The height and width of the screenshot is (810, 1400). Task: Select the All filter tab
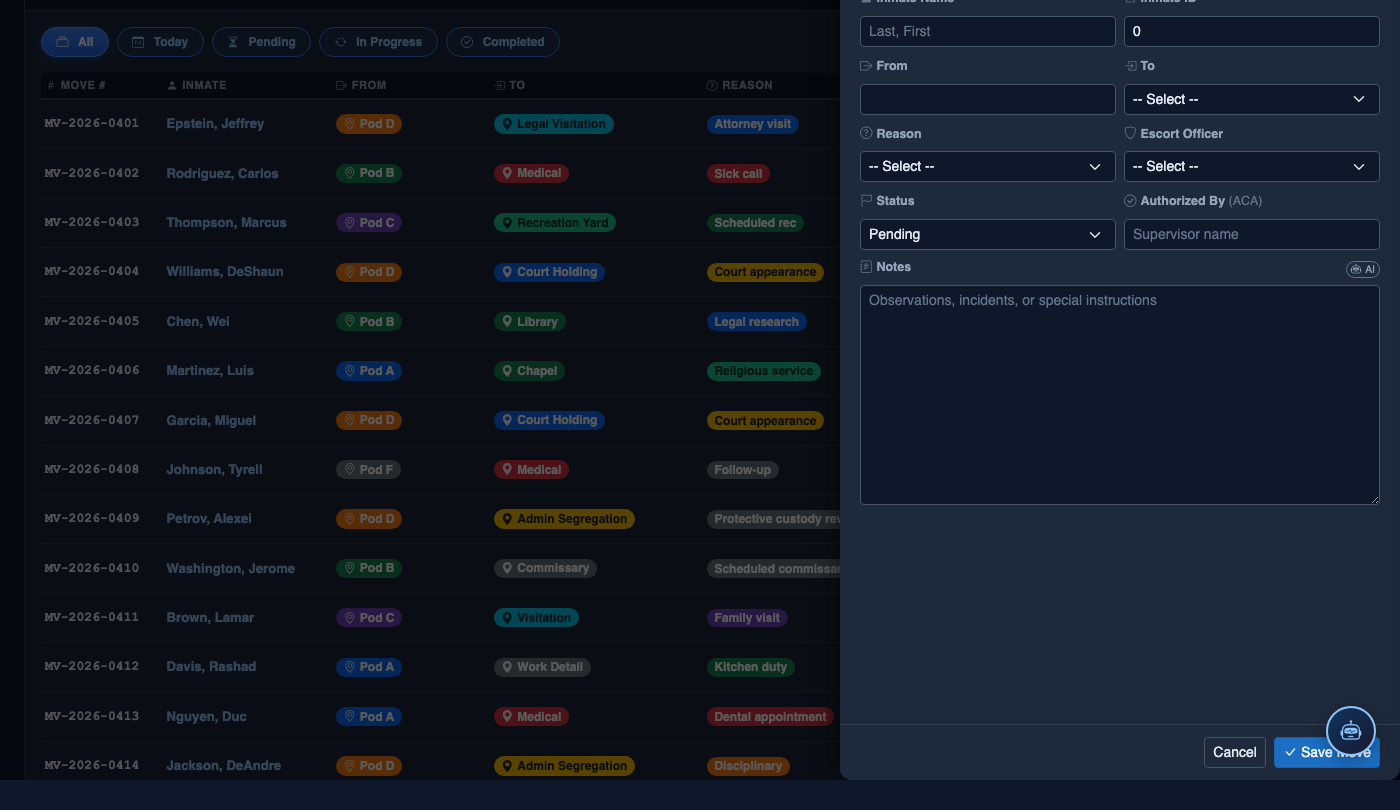pos(75,42)
